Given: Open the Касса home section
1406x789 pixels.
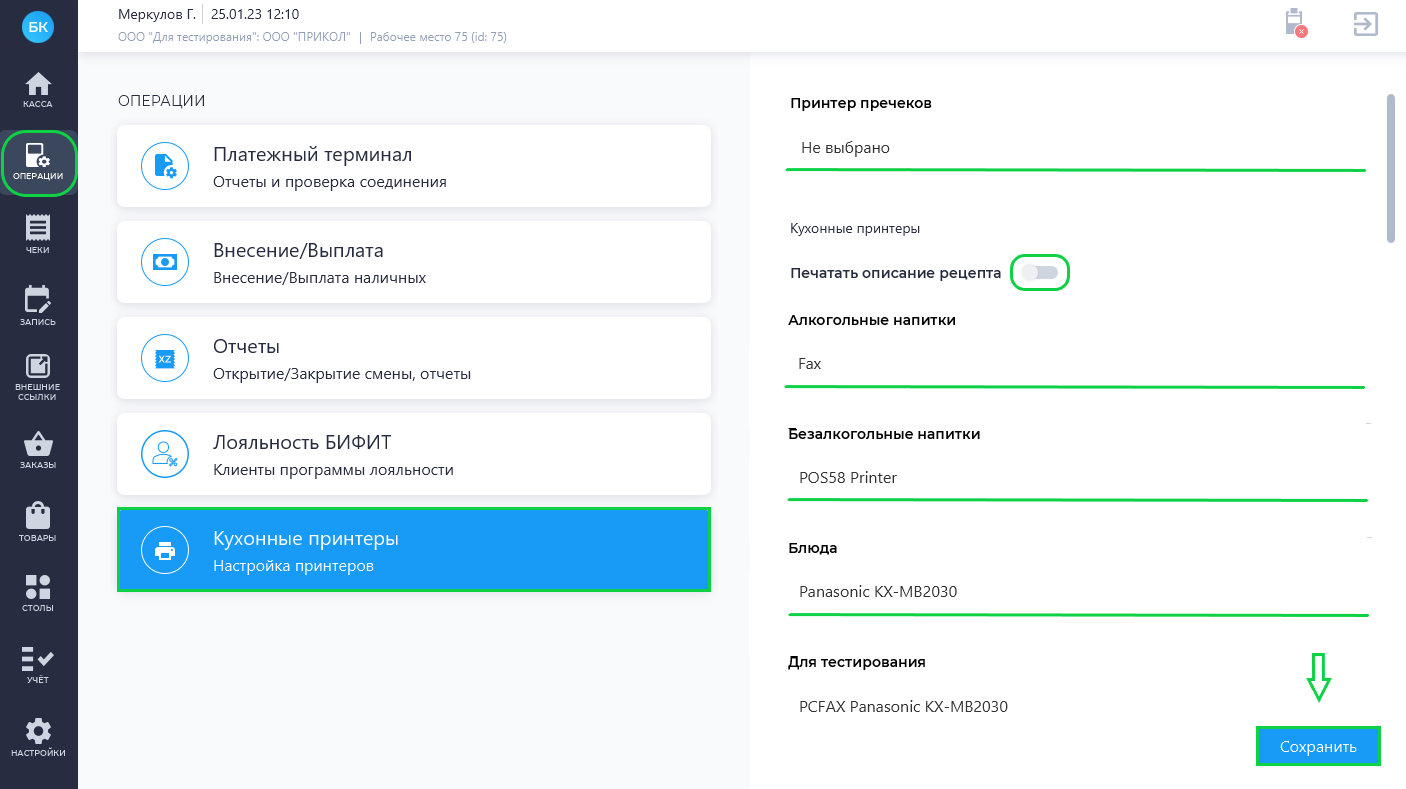Looking at the screenshot, I should pyautogui.click(x=38, y=90).
